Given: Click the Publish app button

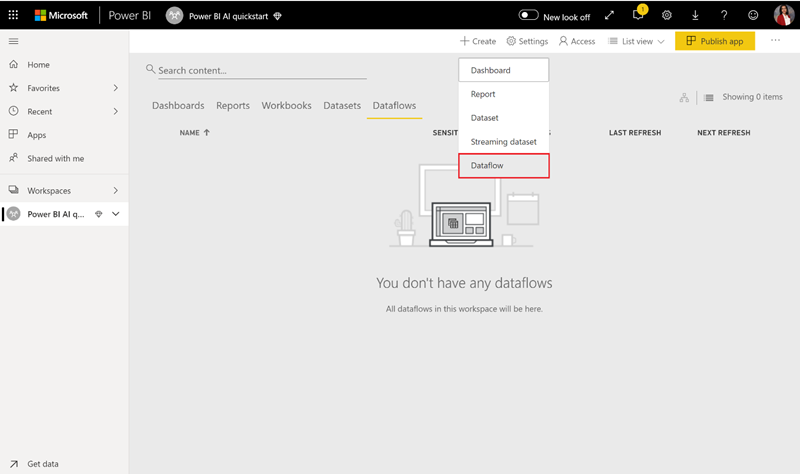Looking at the screenshot, I should coord(714,41).
